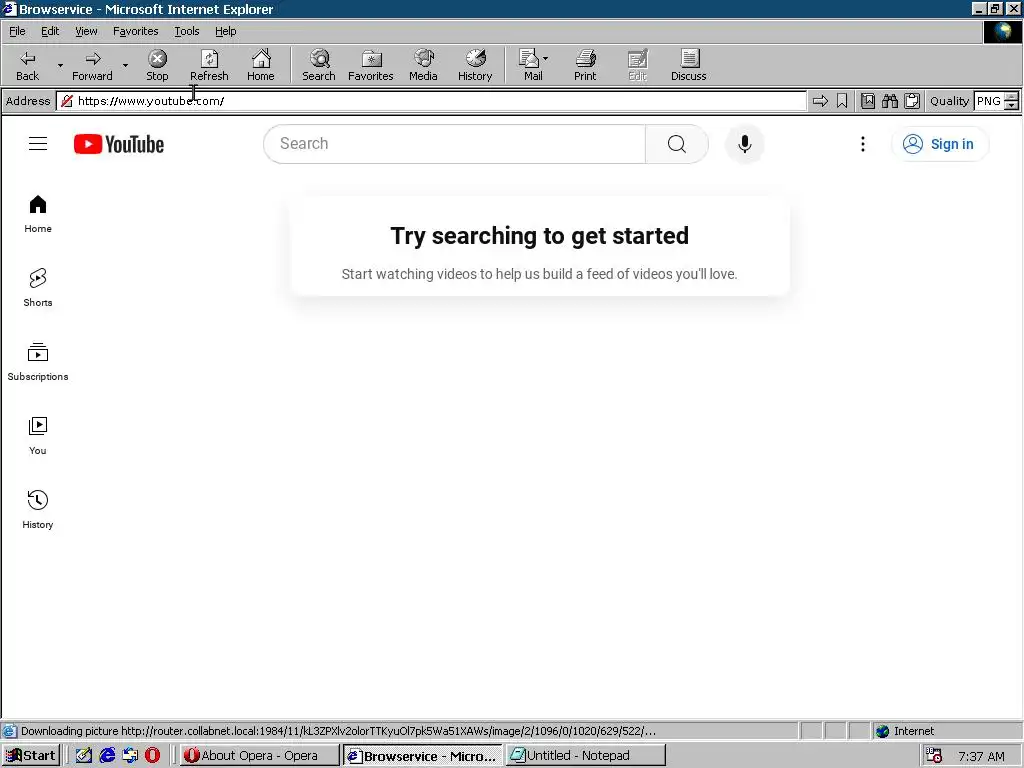Switch to Untitled - Notepad taskbar window

pos(586,756)
